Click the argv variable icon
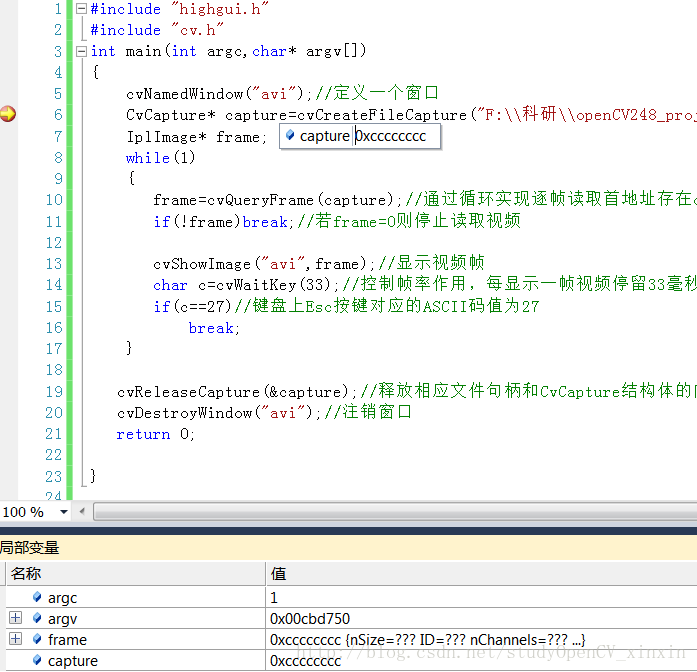This screenshot has height=672, width=697. click(x=37, y=618)
